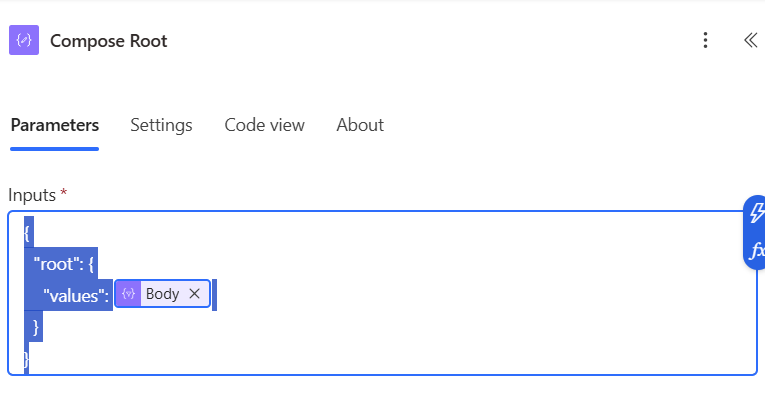Switch to the Parameters tab
This screenshot has height=412, width=765.
point(54,125)
